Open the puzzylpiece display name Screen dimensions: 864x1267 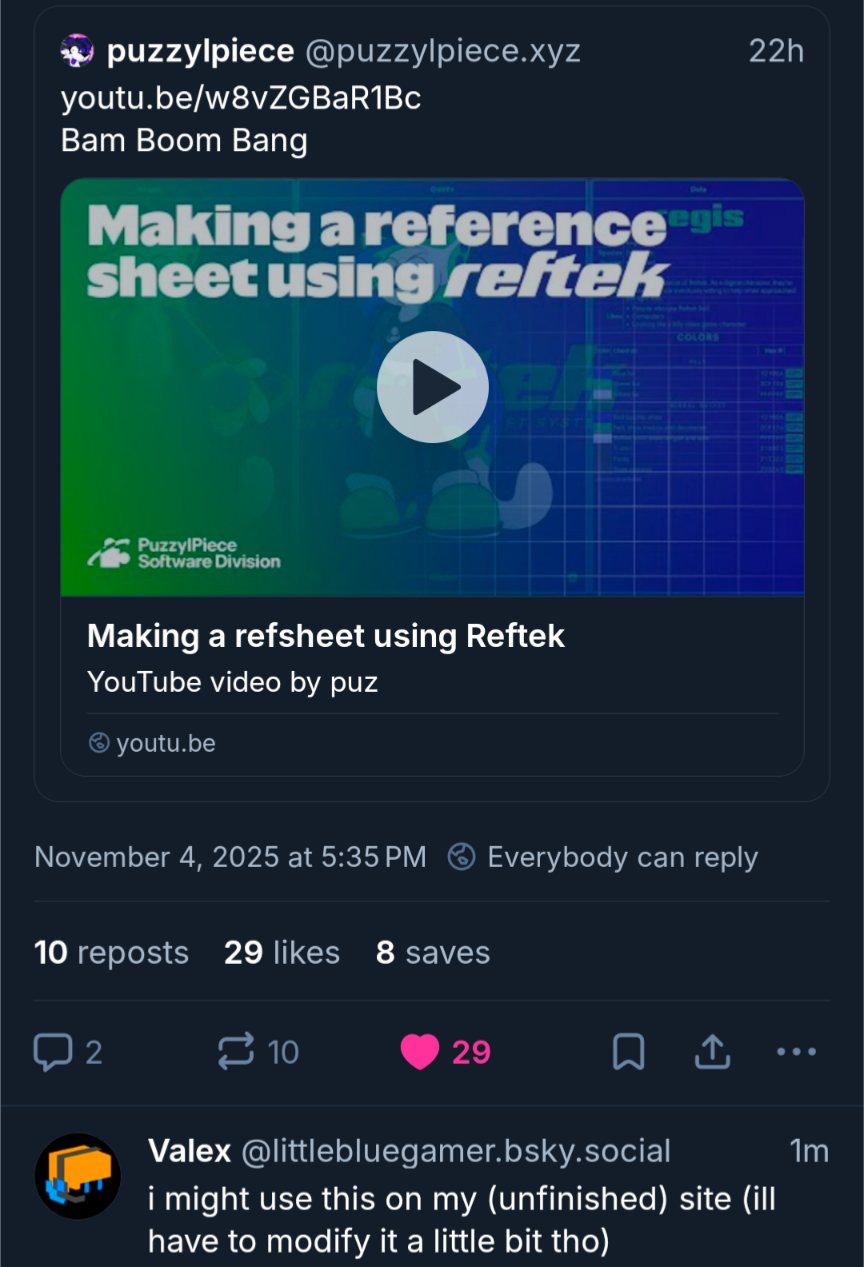200,51
